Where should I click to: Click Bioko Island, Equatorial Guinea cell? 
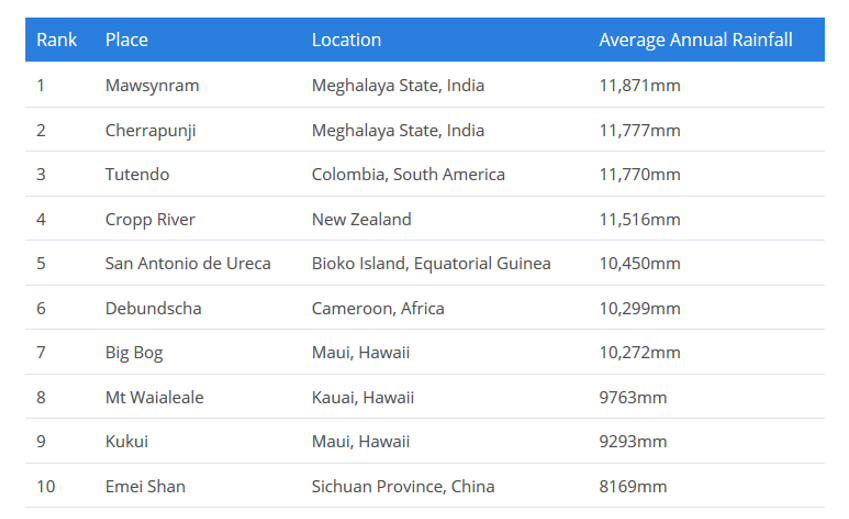(431, 264)
